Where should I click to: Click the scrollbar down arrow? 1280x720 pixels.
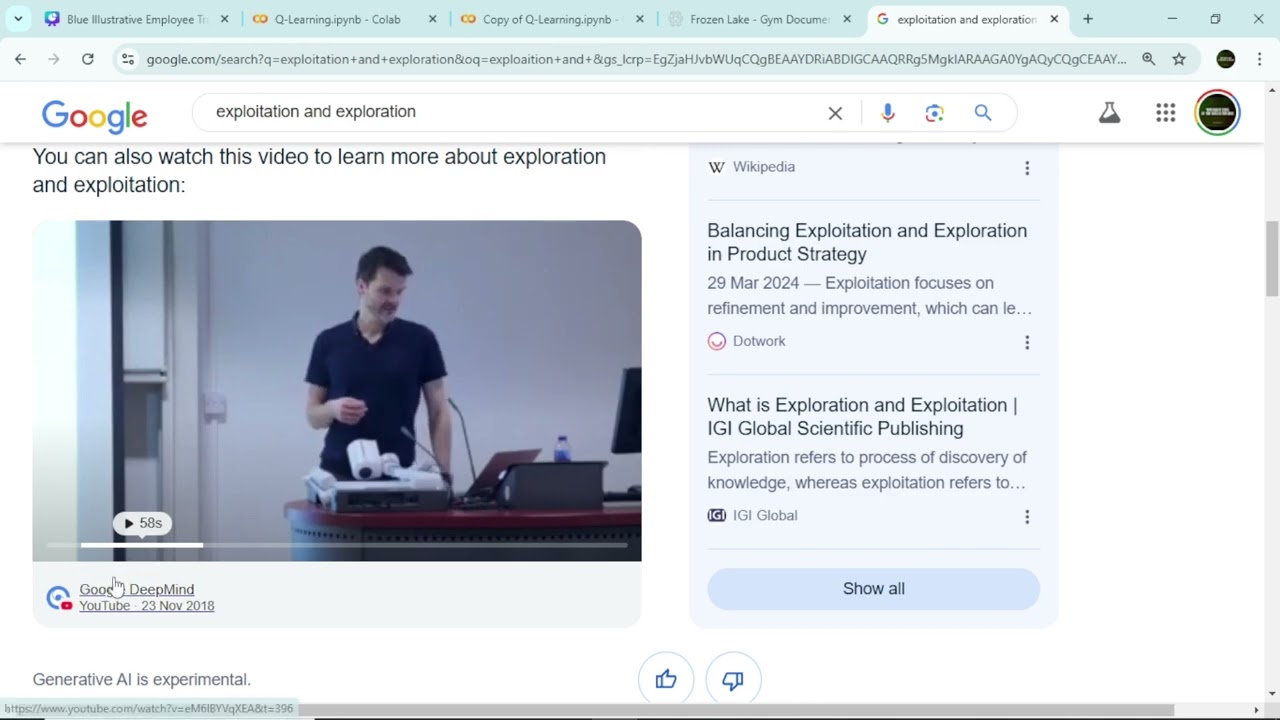click(x=1272, y=694)
